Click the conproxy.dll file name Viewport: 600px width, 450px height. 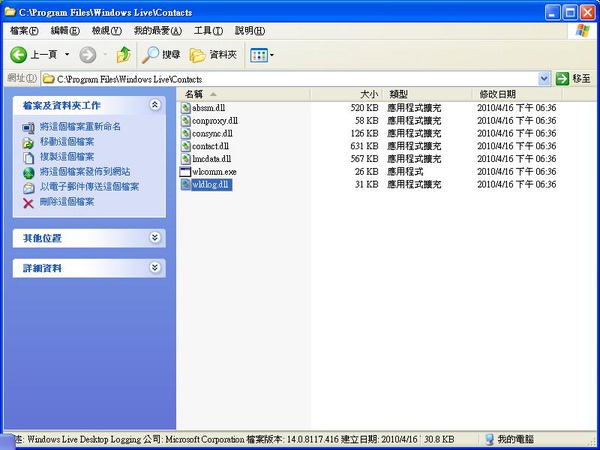point(215,121)
